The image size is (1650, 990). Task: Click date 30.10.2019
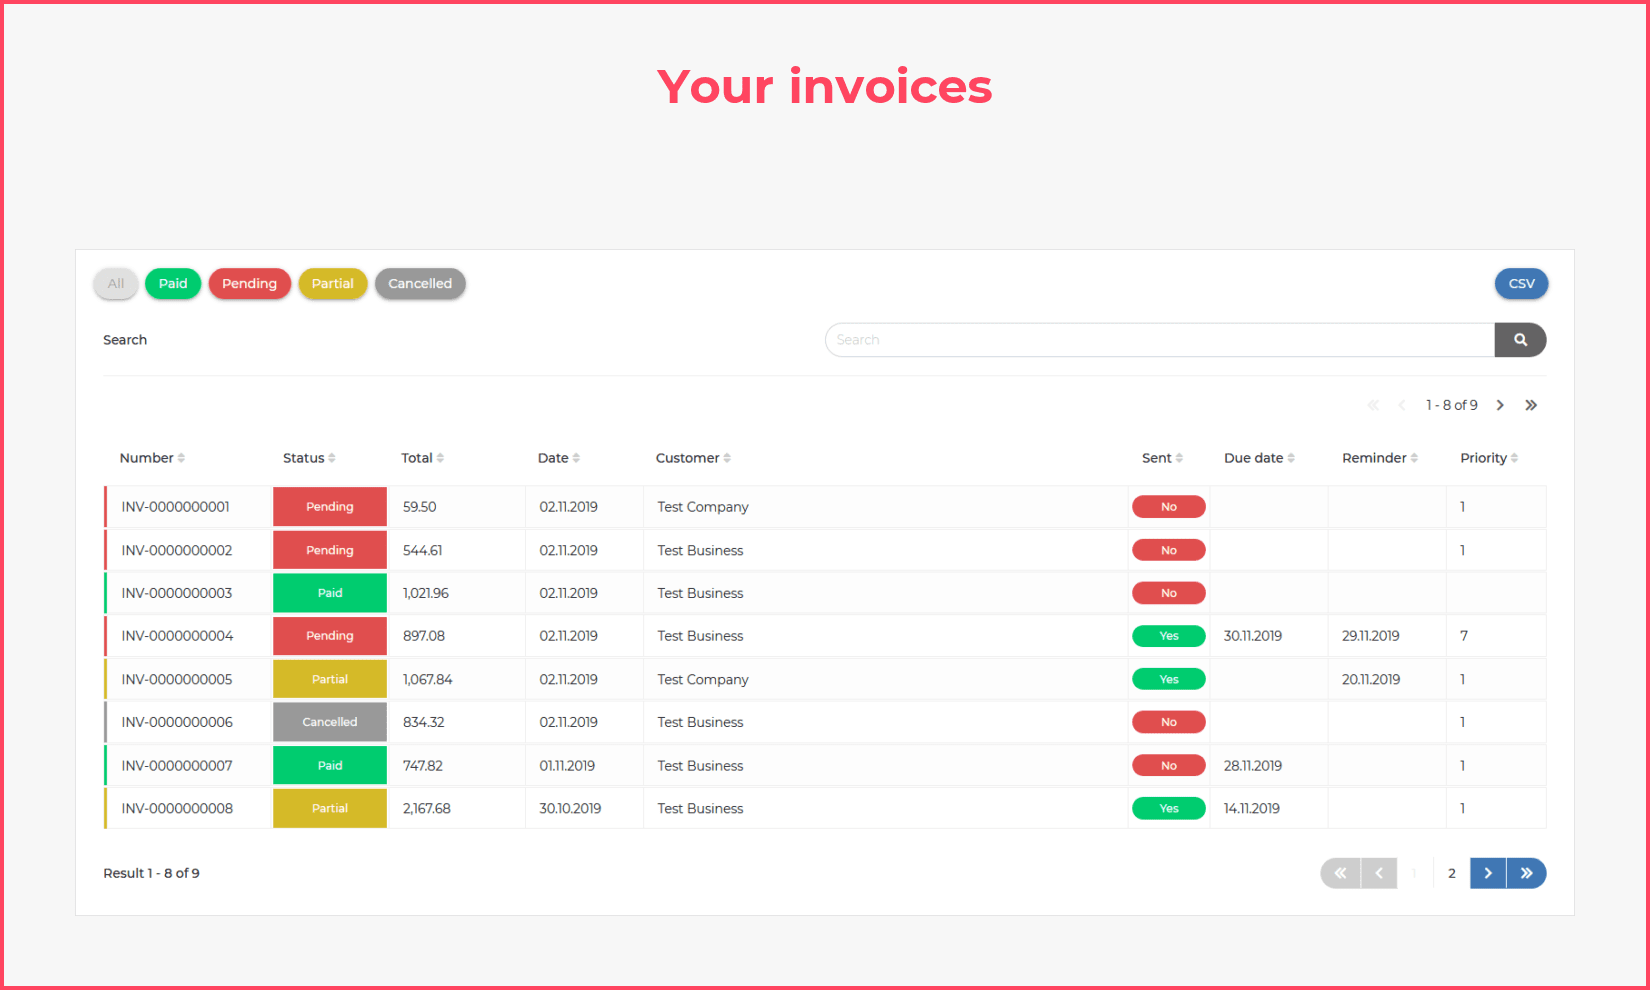pyautogui.click(x=570, y=808)
